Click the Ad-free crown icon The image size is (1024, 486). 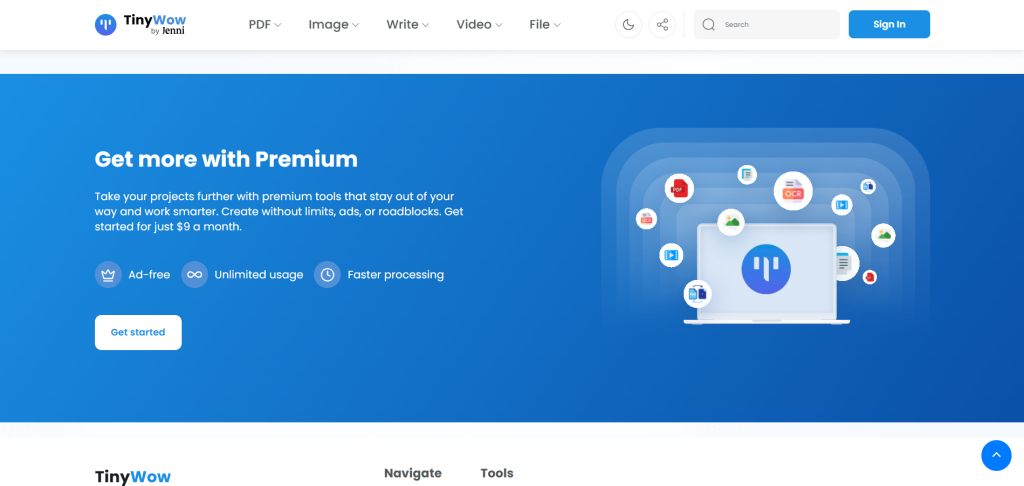tap(108, 275)
